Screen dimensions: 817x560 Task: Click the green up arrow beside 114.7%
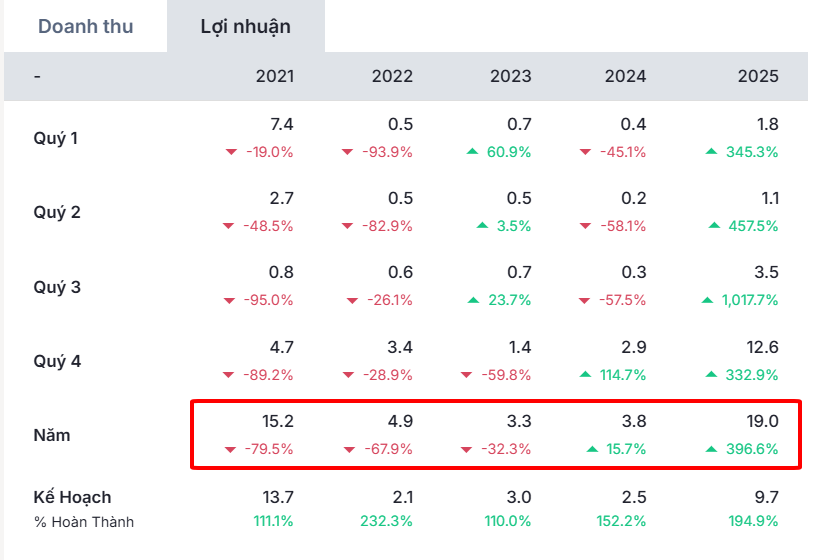pyautogui.click(x=586, y=375)
